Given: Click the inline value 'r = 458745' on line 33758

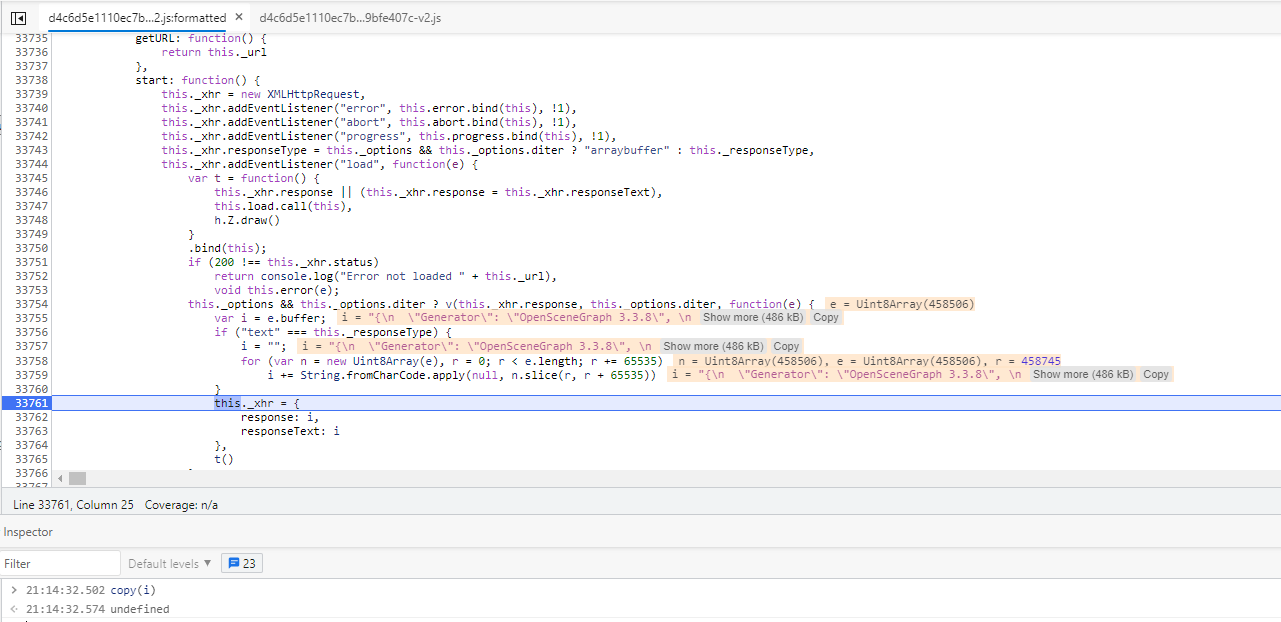Looking at the screenshot, I should (x=1025, y=360).
